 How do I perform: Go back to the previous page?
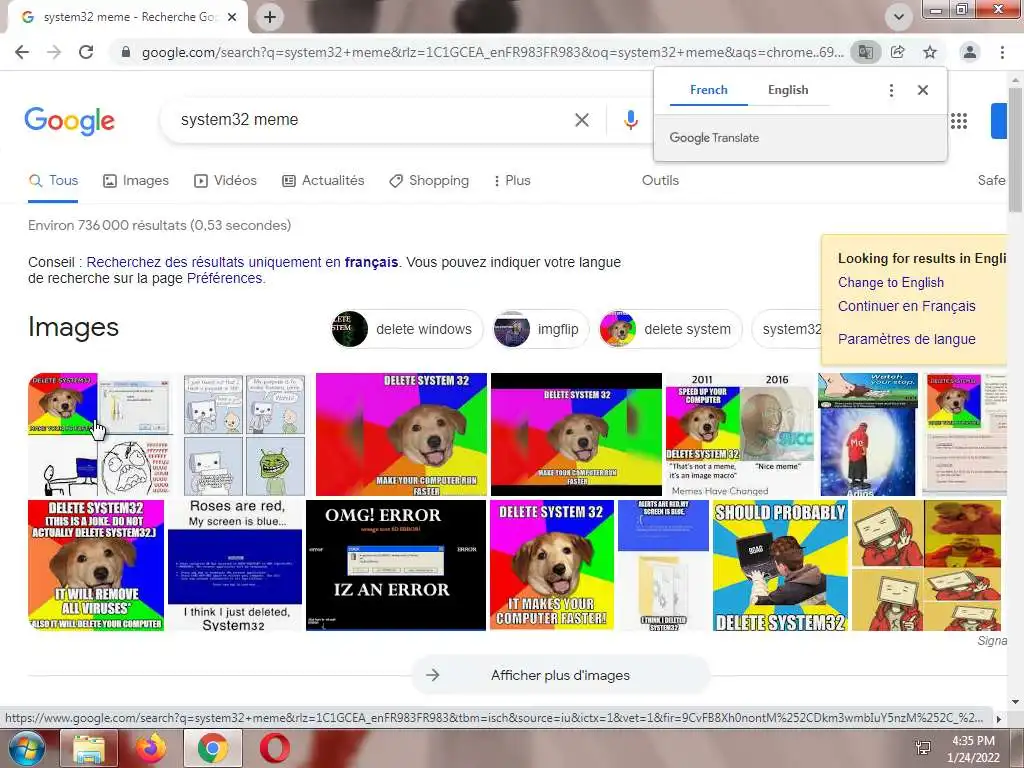22,52
